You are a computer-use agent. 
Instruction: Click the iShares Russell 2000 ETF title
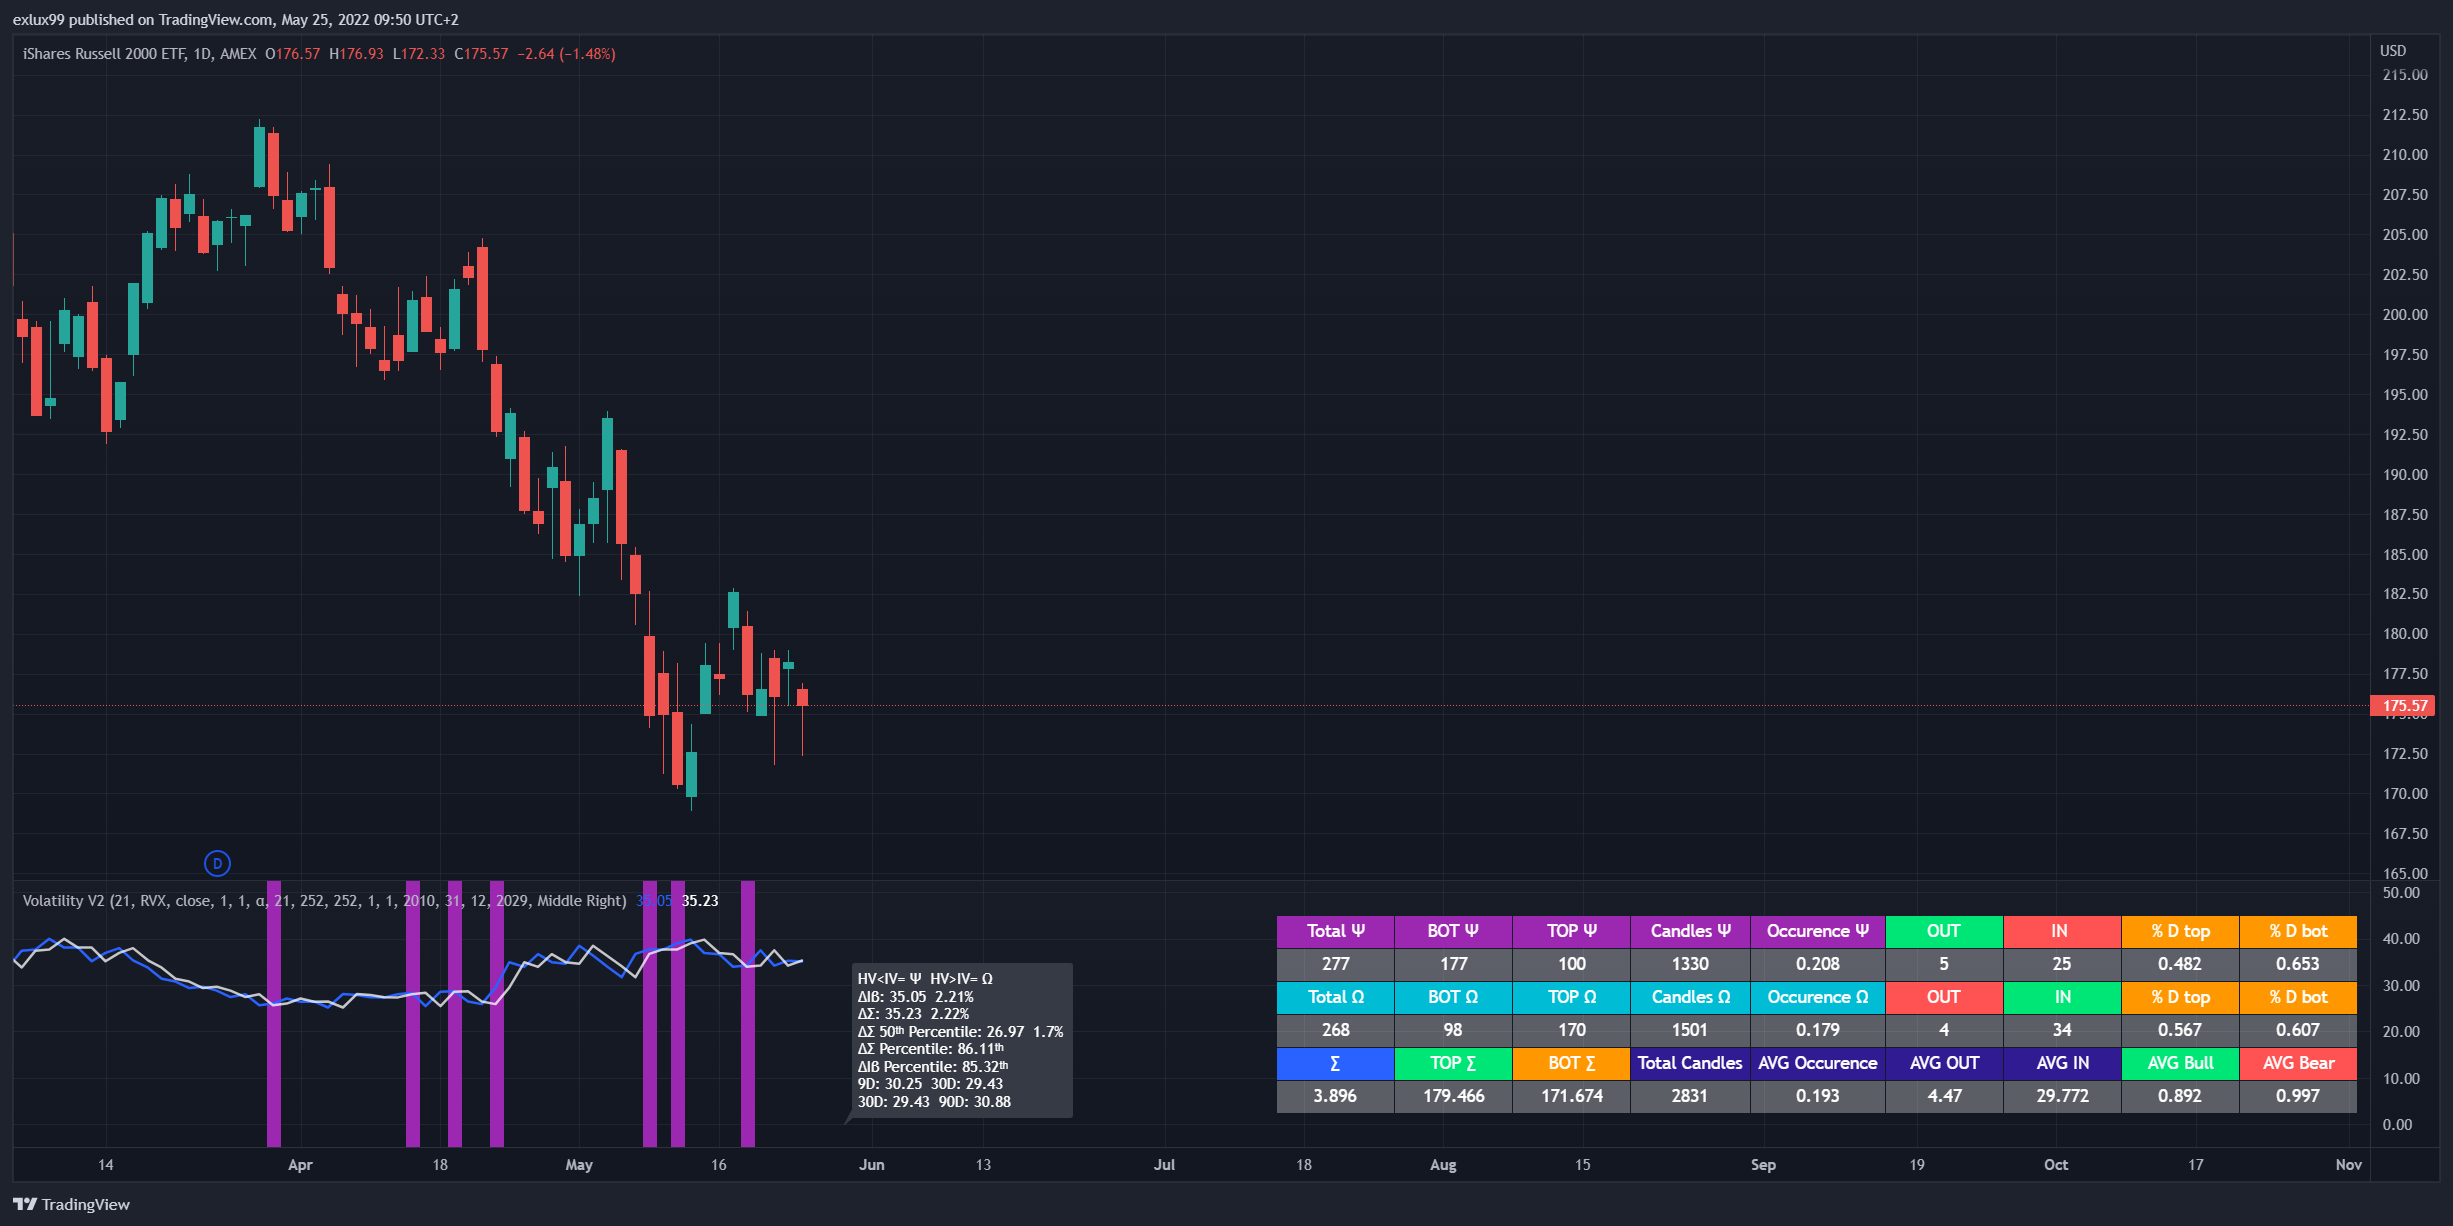[104, 54]
